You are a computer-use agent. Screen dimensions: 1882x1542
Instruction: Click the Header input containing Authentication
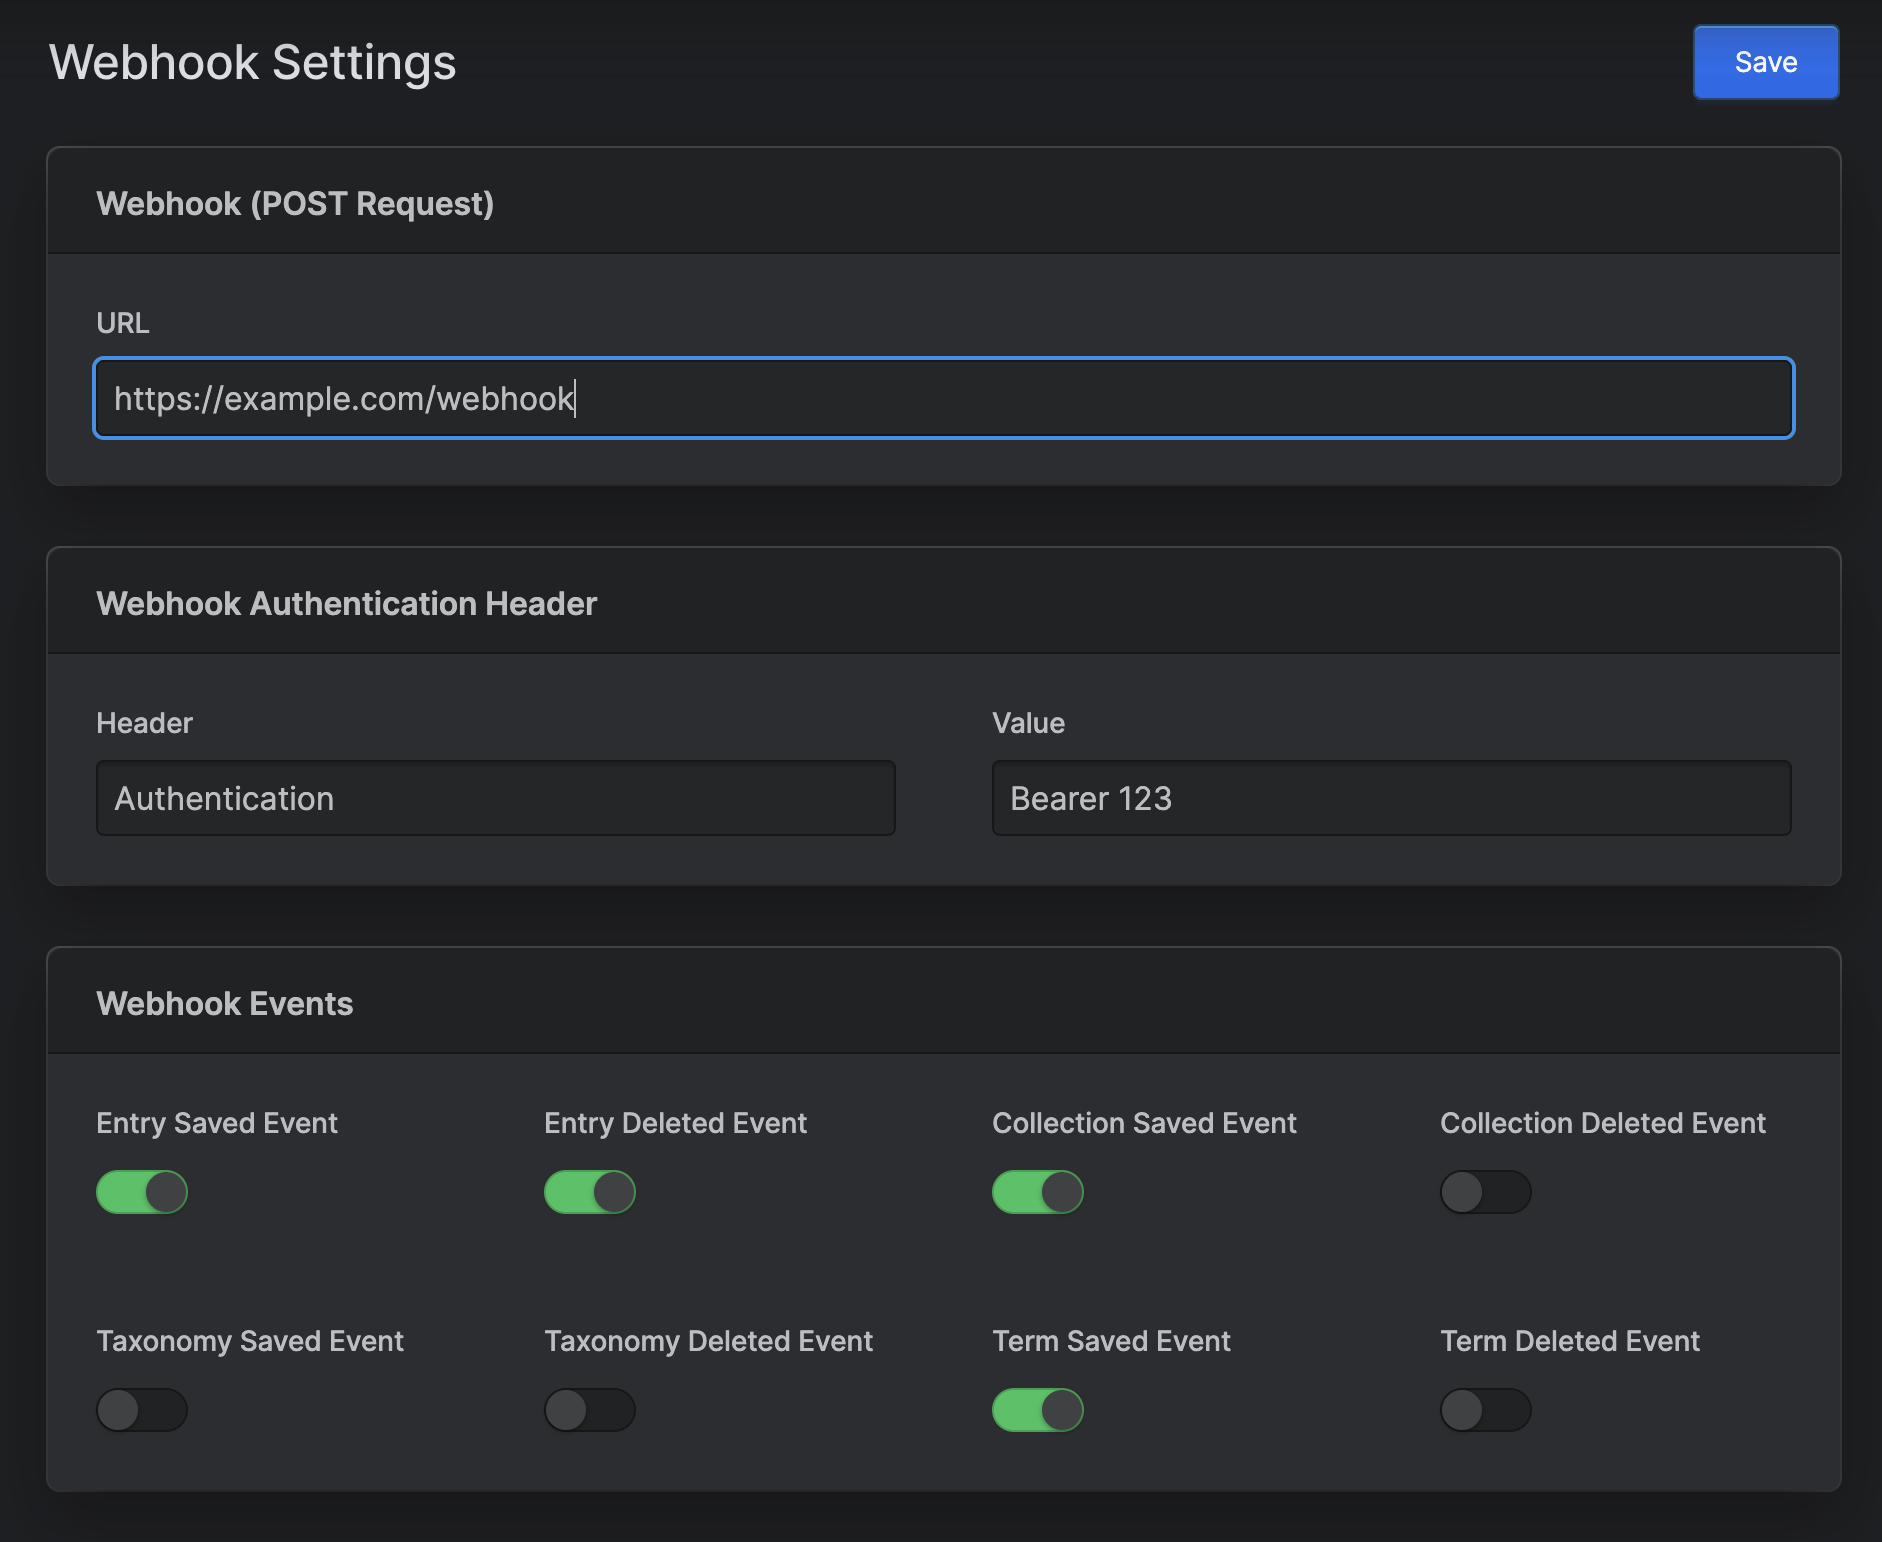(x=495, y=798)
